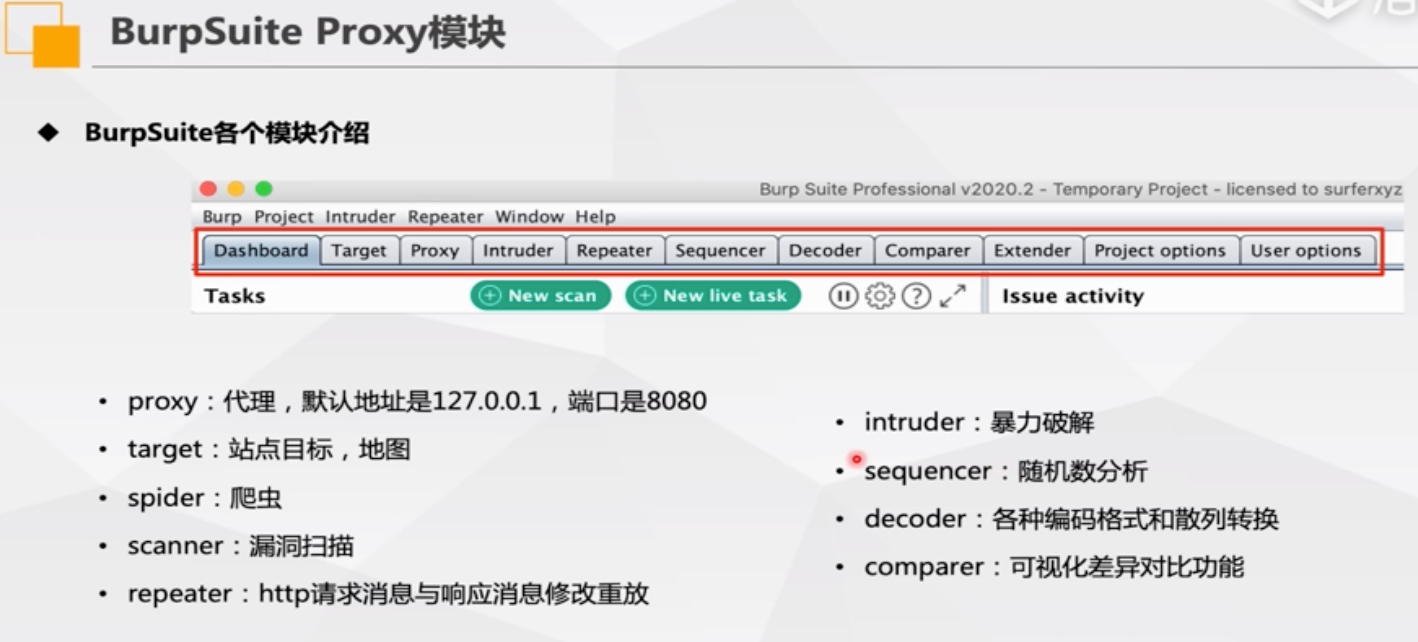The height and width of the screenshot is (642, 1418).
Task: Click the 'scanner' bullet line text
Action: [241, 545]
